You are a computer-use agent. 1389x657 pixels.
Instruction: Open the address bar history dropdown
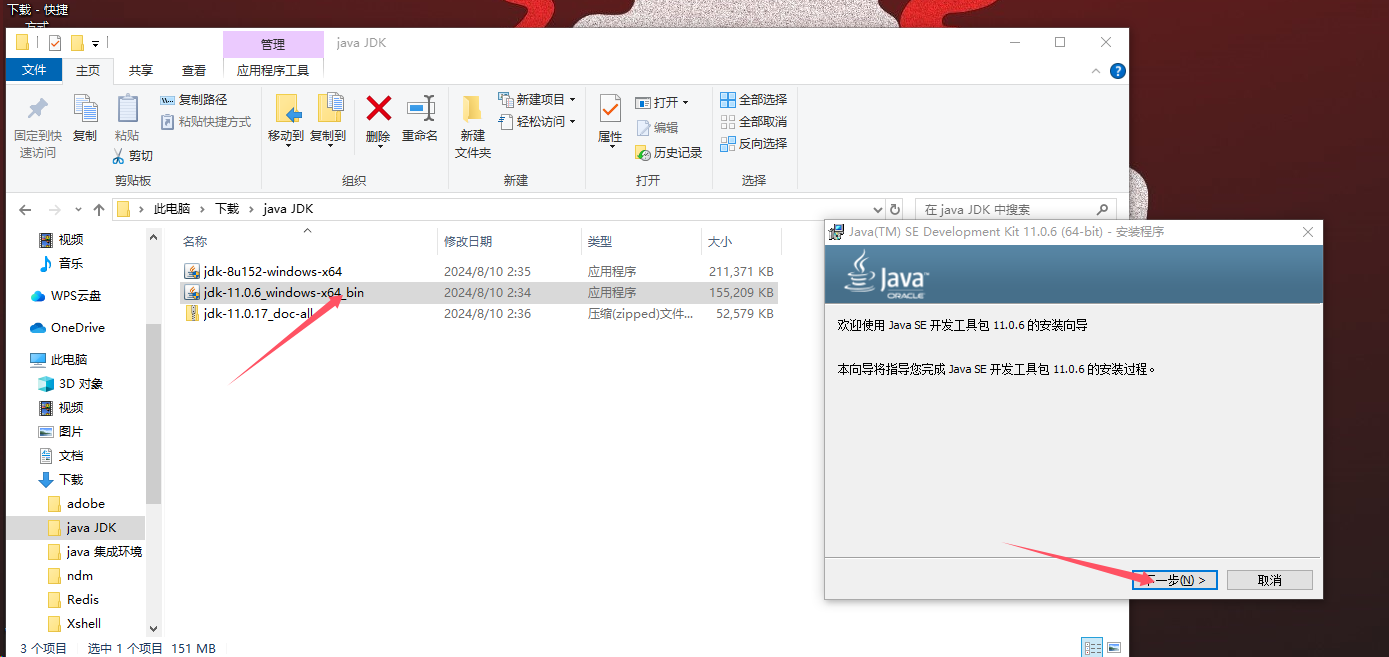[877, 208]
